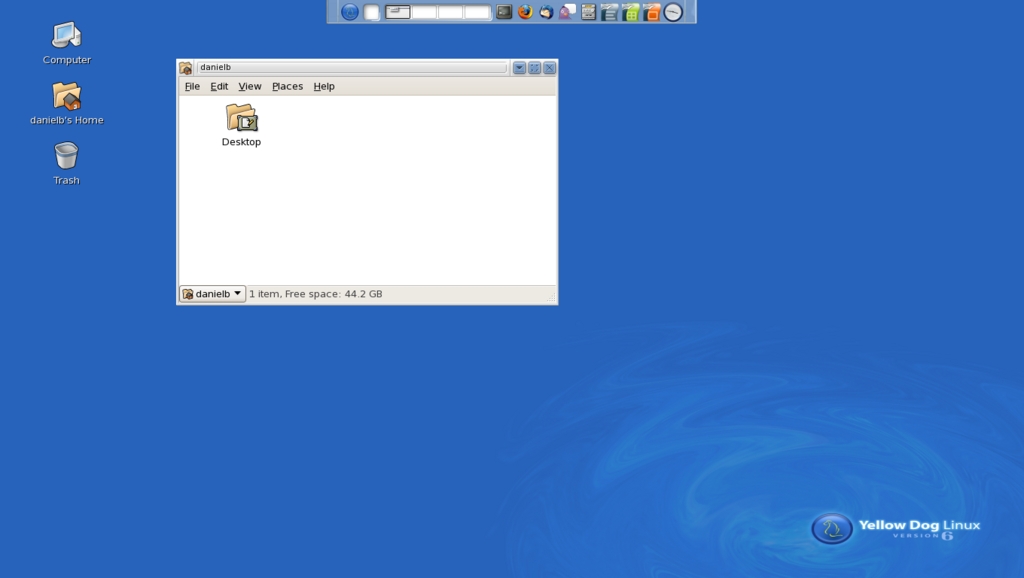1024x578 pixels.
Task: Launch OpenOffice Calc spreadsheet from the panel
Action: [630, 12]
